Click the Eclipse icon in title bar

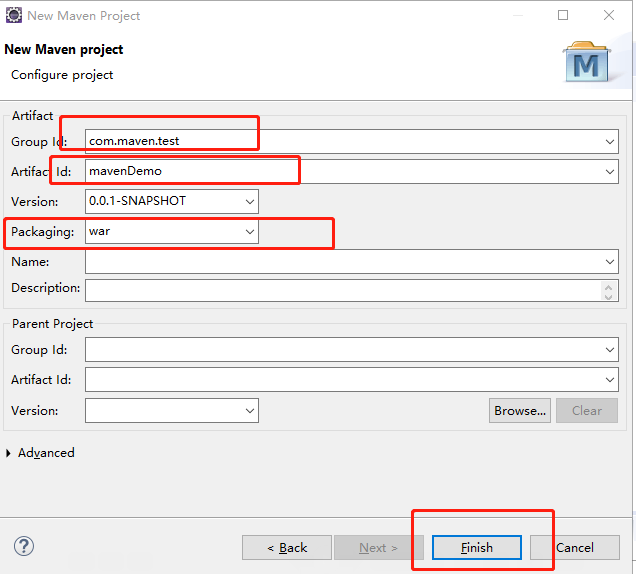point(14,15)
